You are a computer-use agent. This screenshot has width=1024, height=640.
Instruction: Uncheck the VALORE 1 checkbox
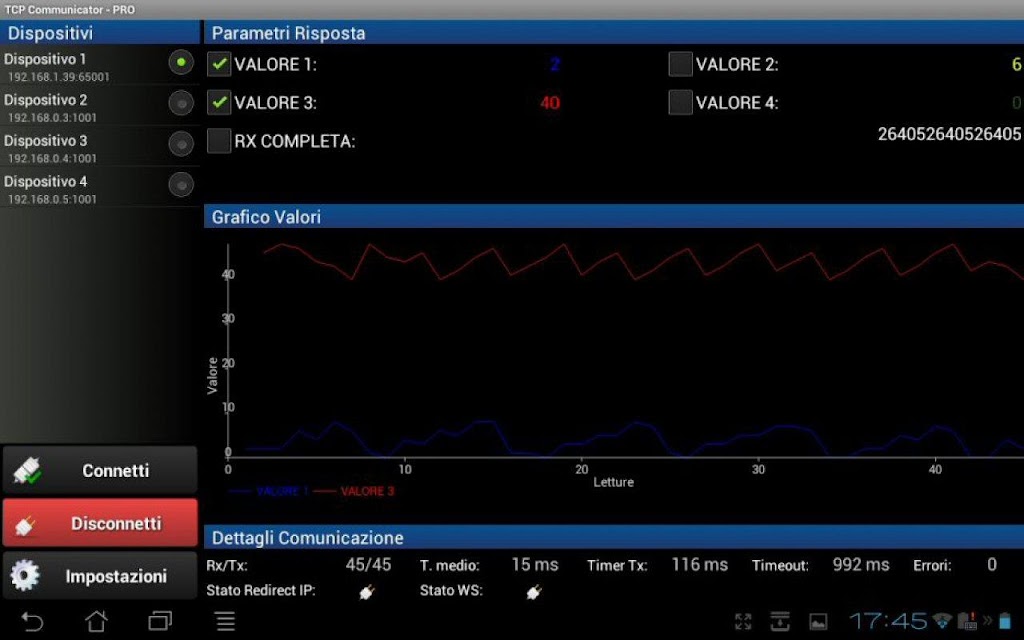coord(219,64)
